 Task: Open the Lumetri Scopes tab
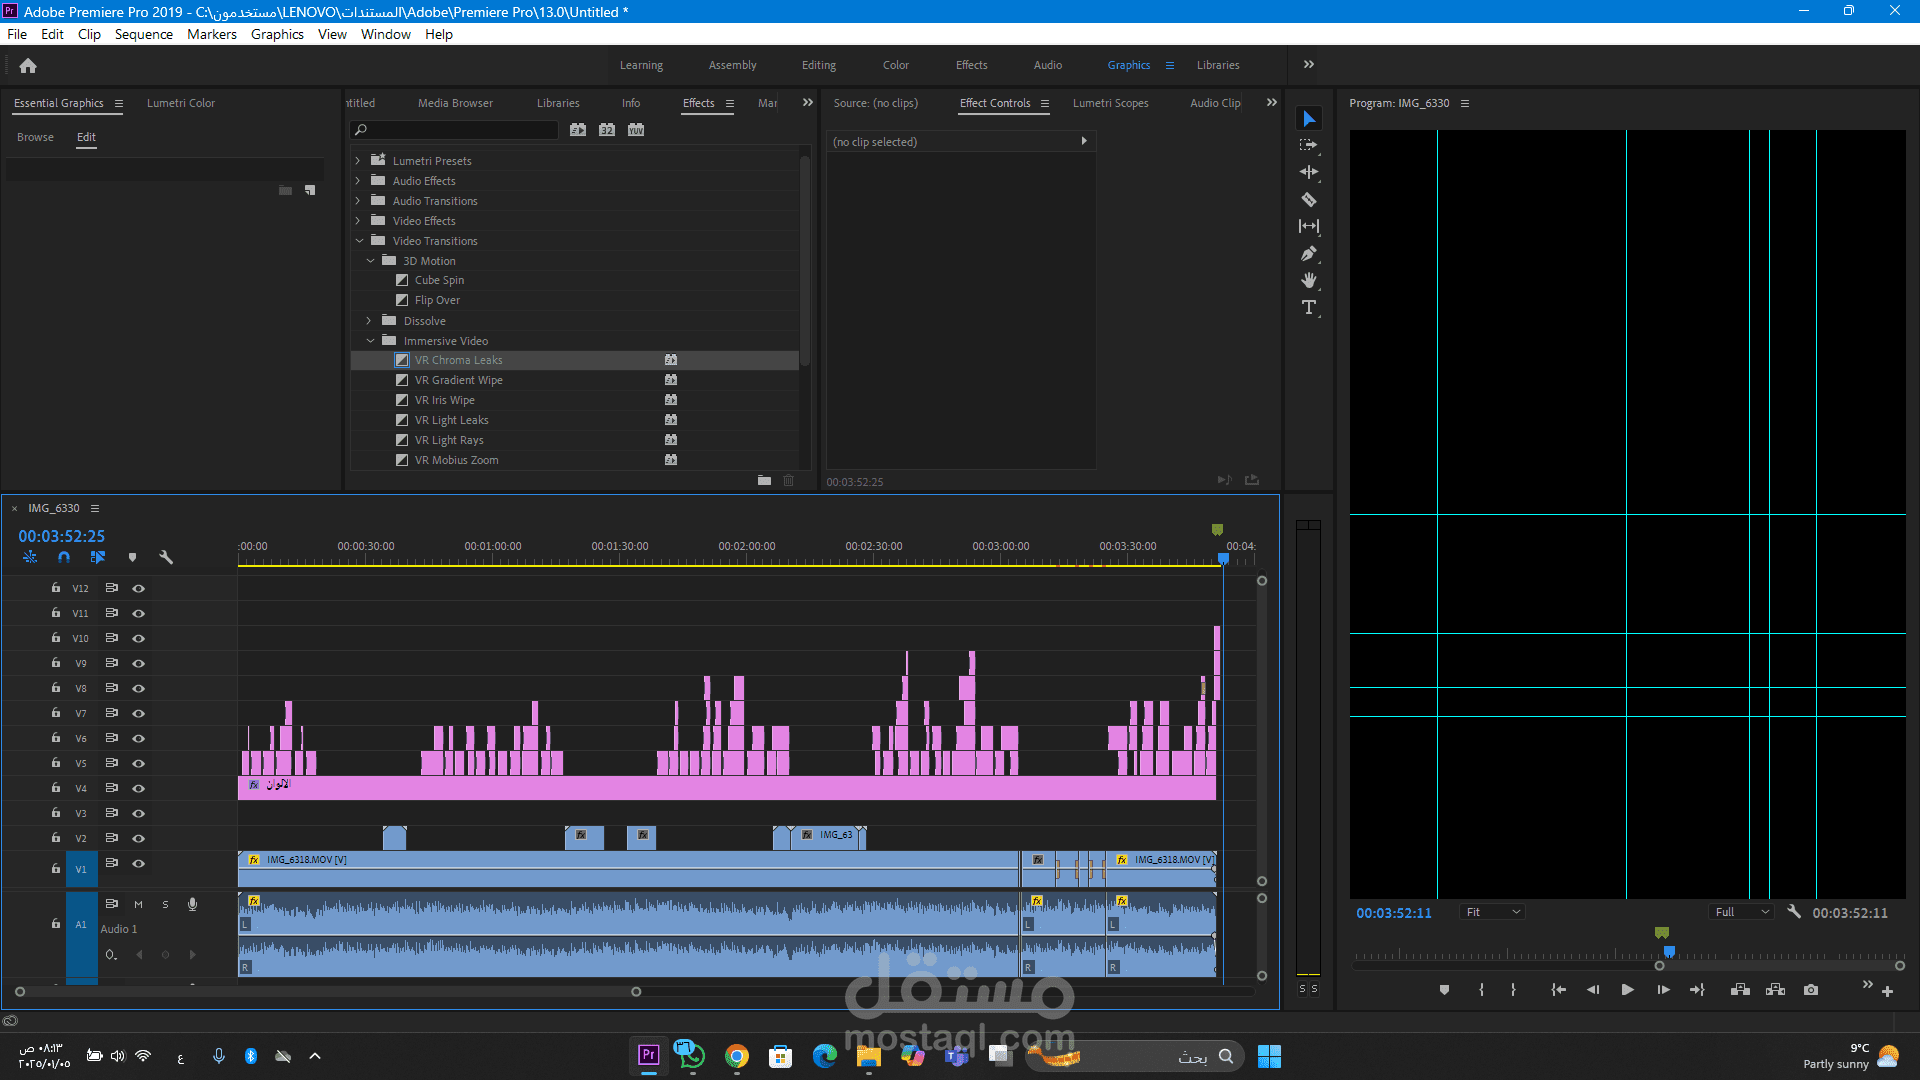pyautogui.click(x=1110, y=103)
